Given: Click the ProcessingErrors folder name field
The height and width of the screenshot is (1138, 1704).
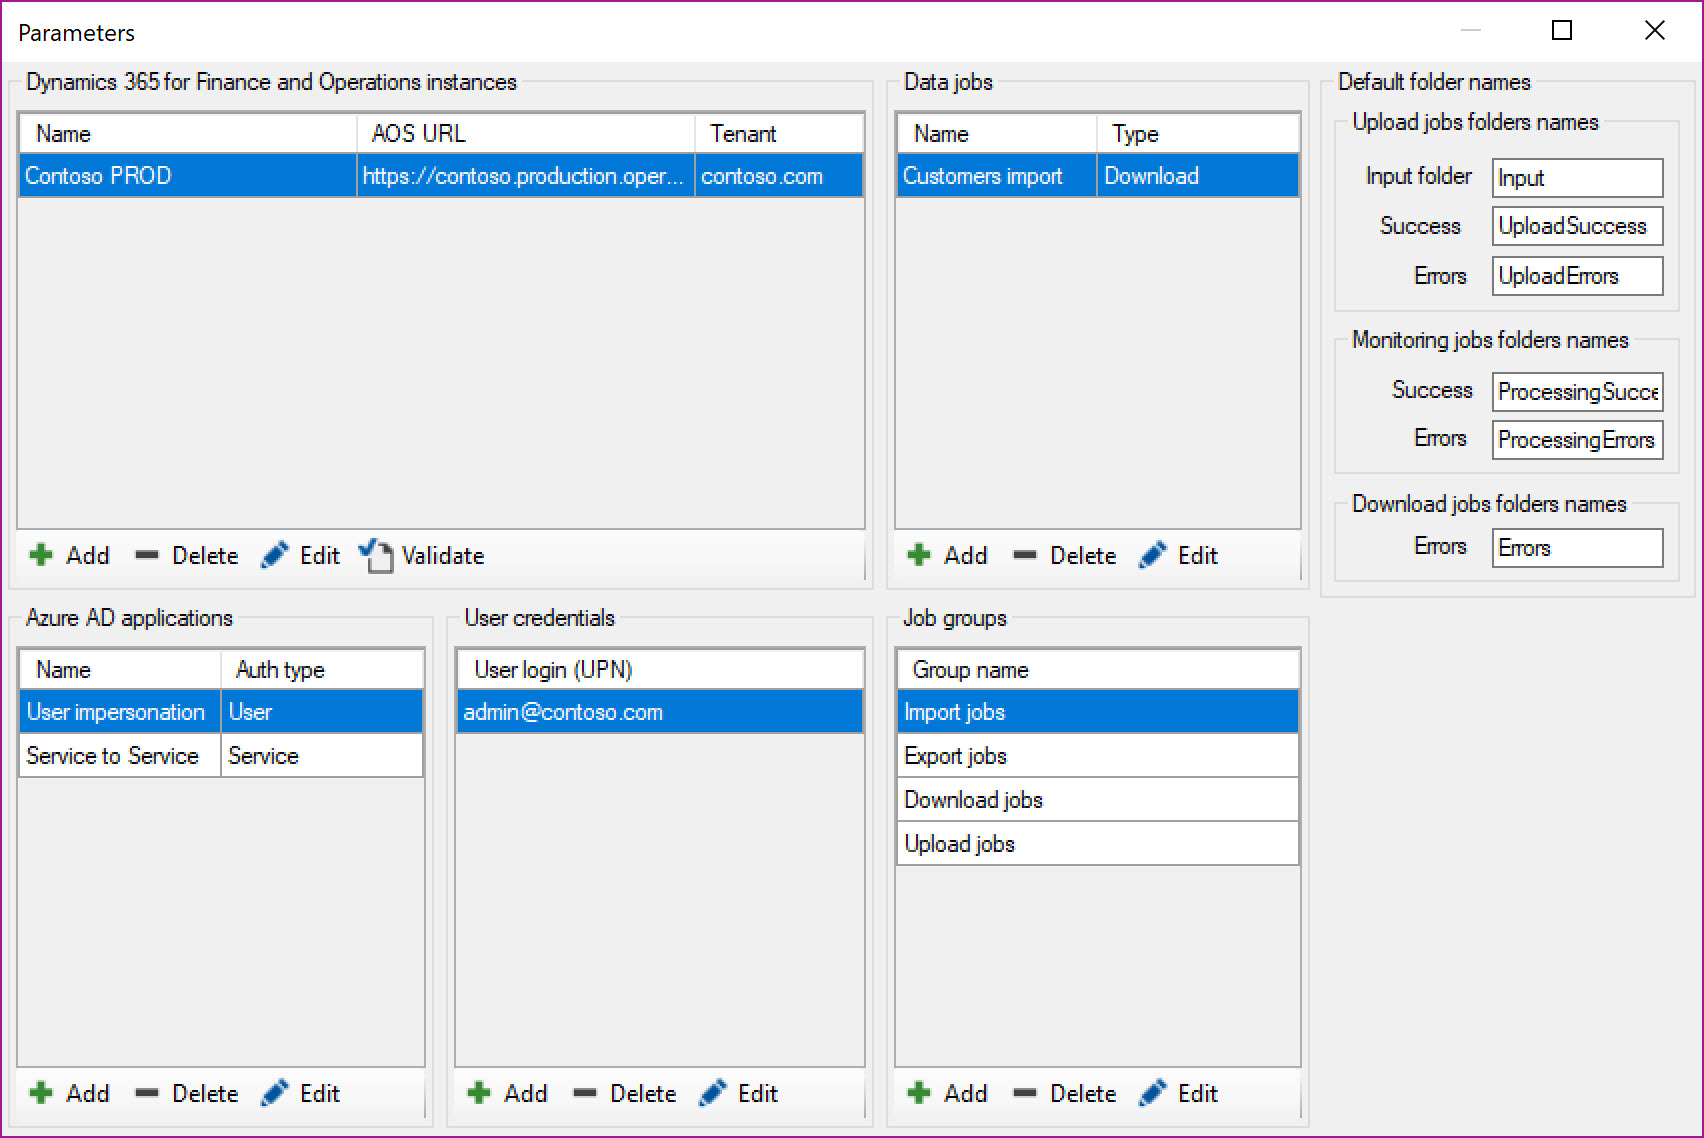Looking at the screenshot, I should [1578, 440].
